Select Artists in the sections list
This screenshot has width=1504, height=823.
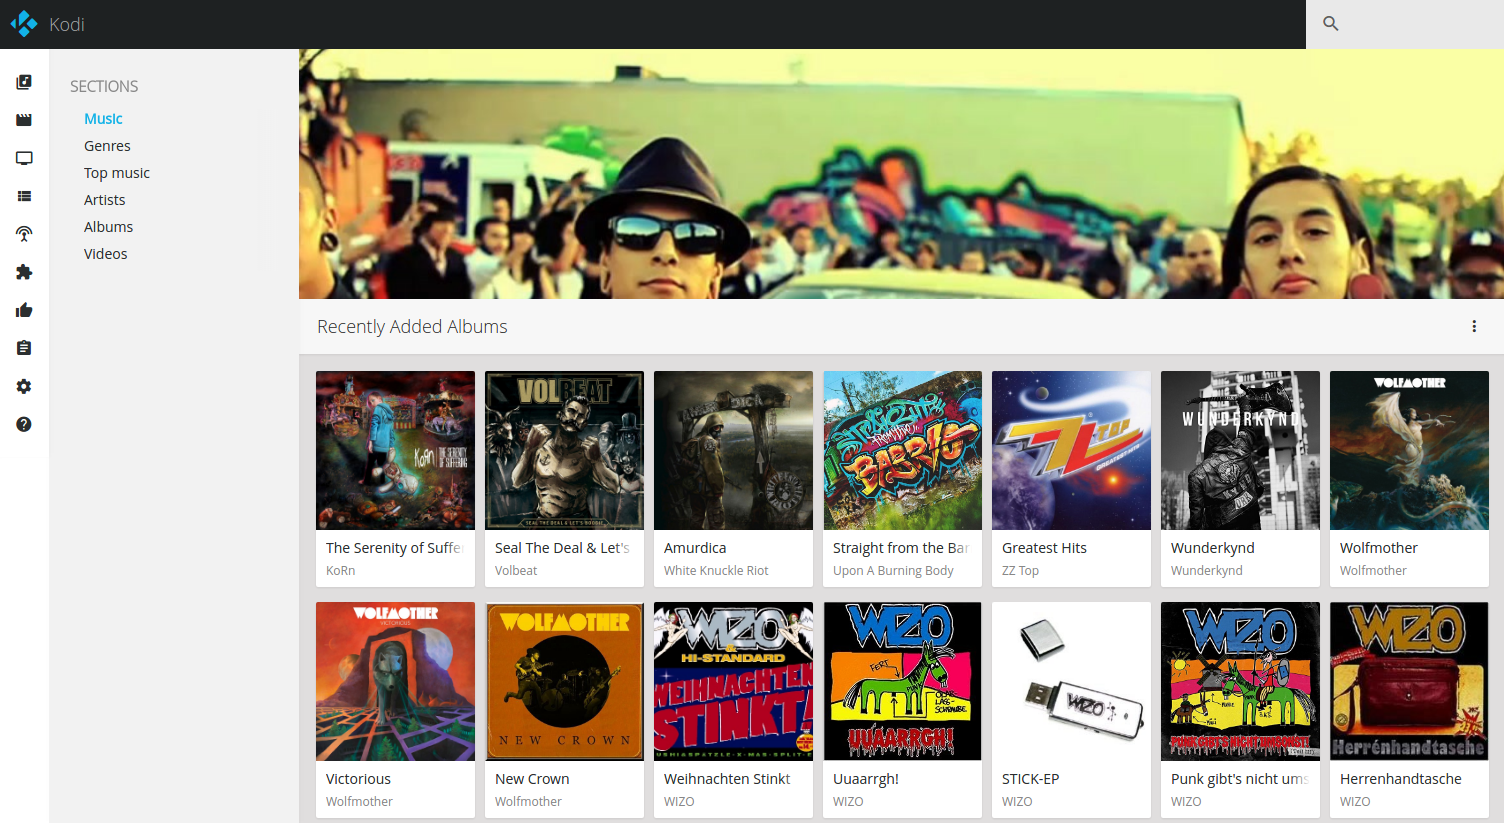[x=105, y=199]
